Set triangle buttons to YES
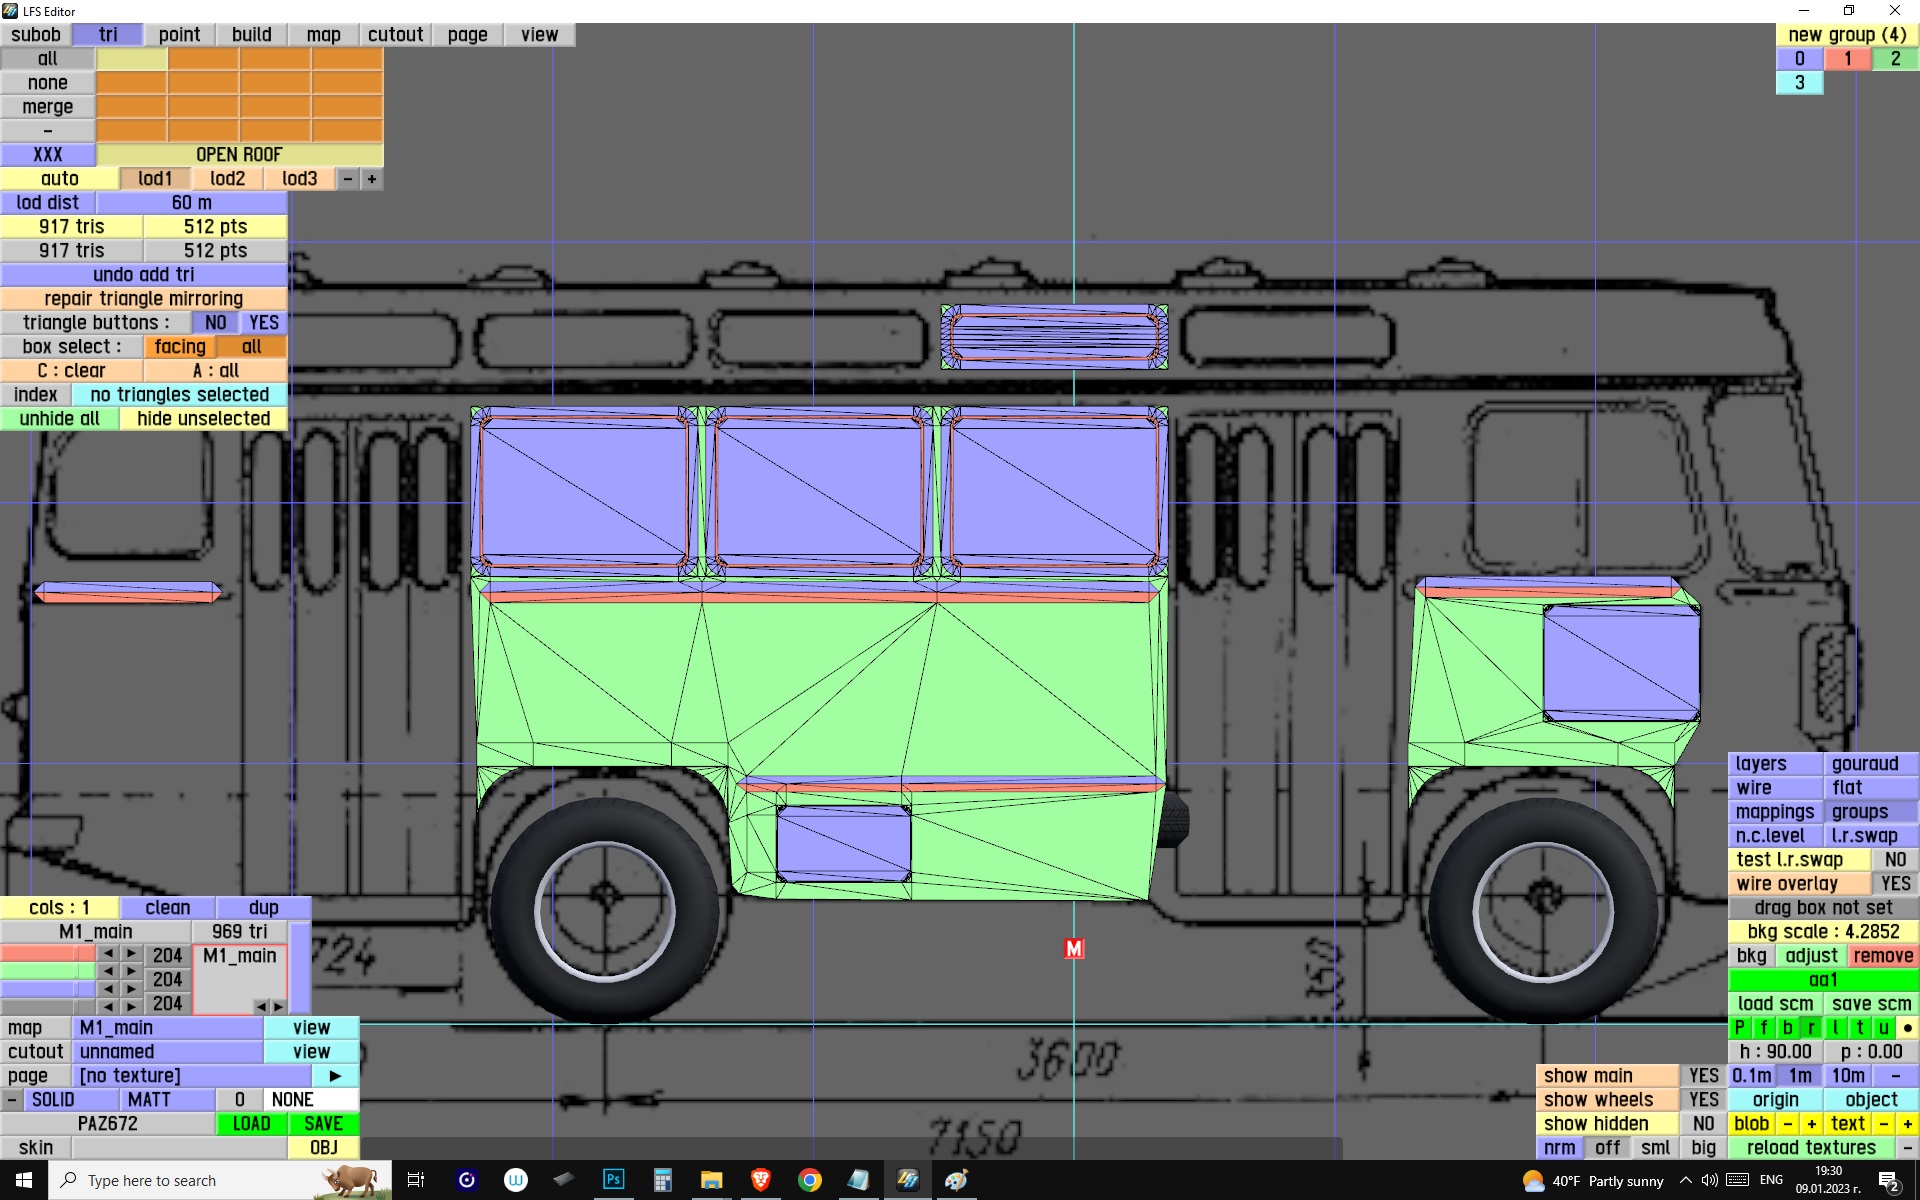Screen dimensions: 1920x1200 [264, 323]
